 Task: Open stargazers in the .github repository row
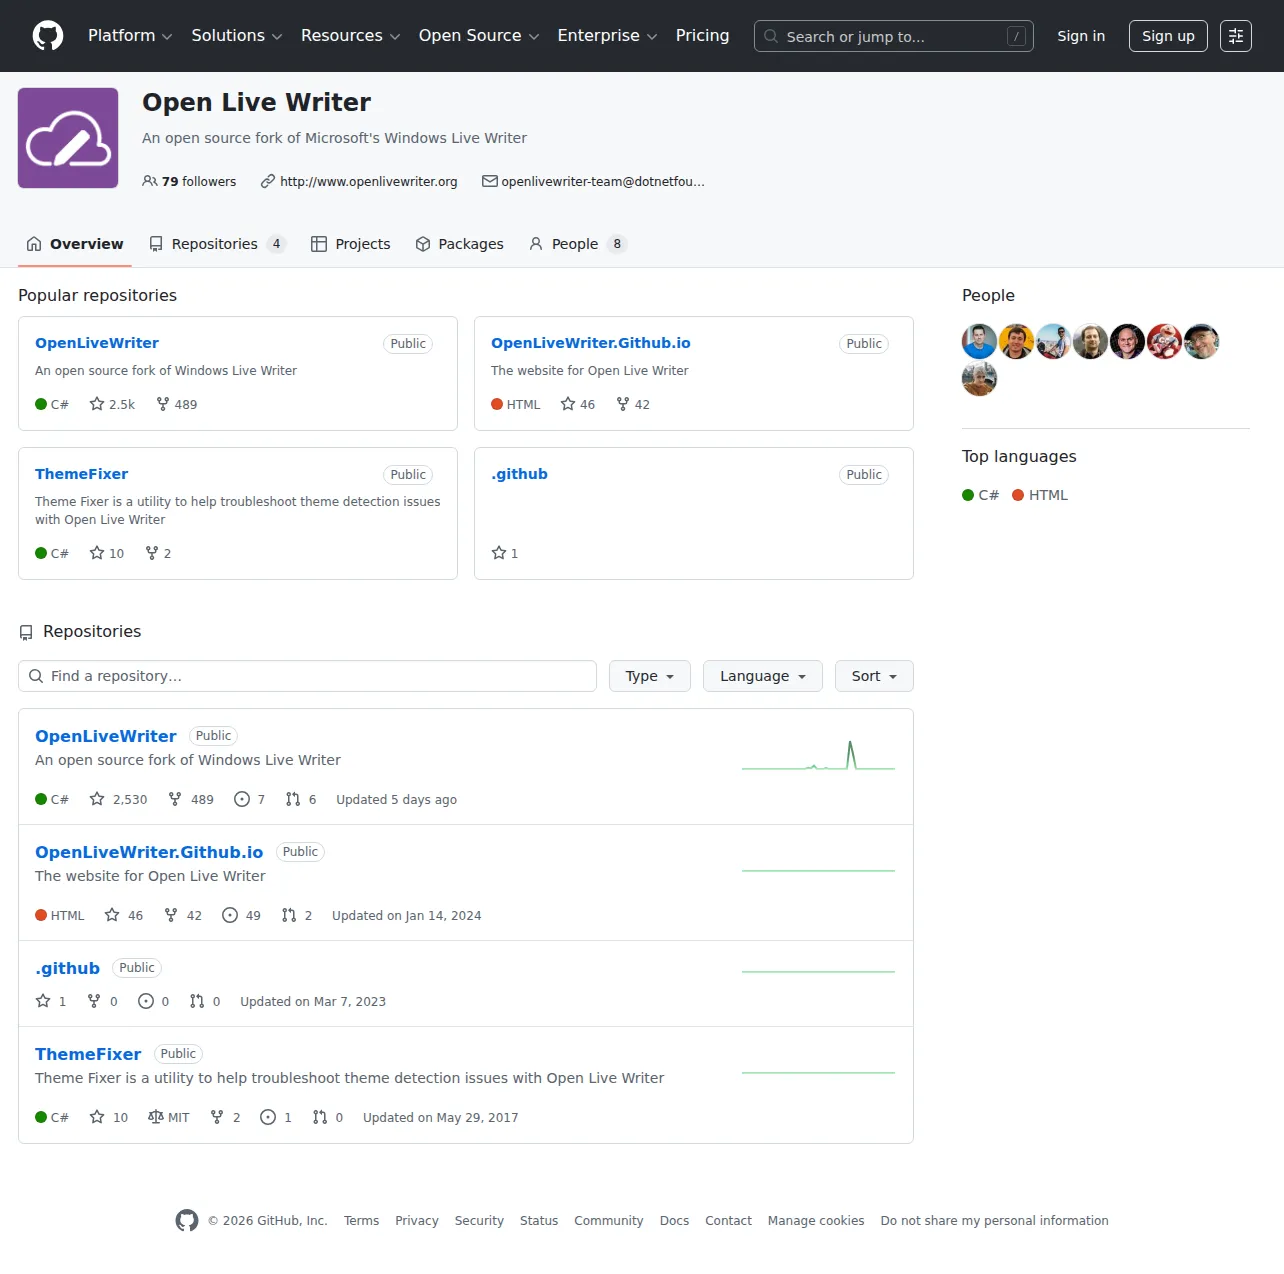point(51,1001)
